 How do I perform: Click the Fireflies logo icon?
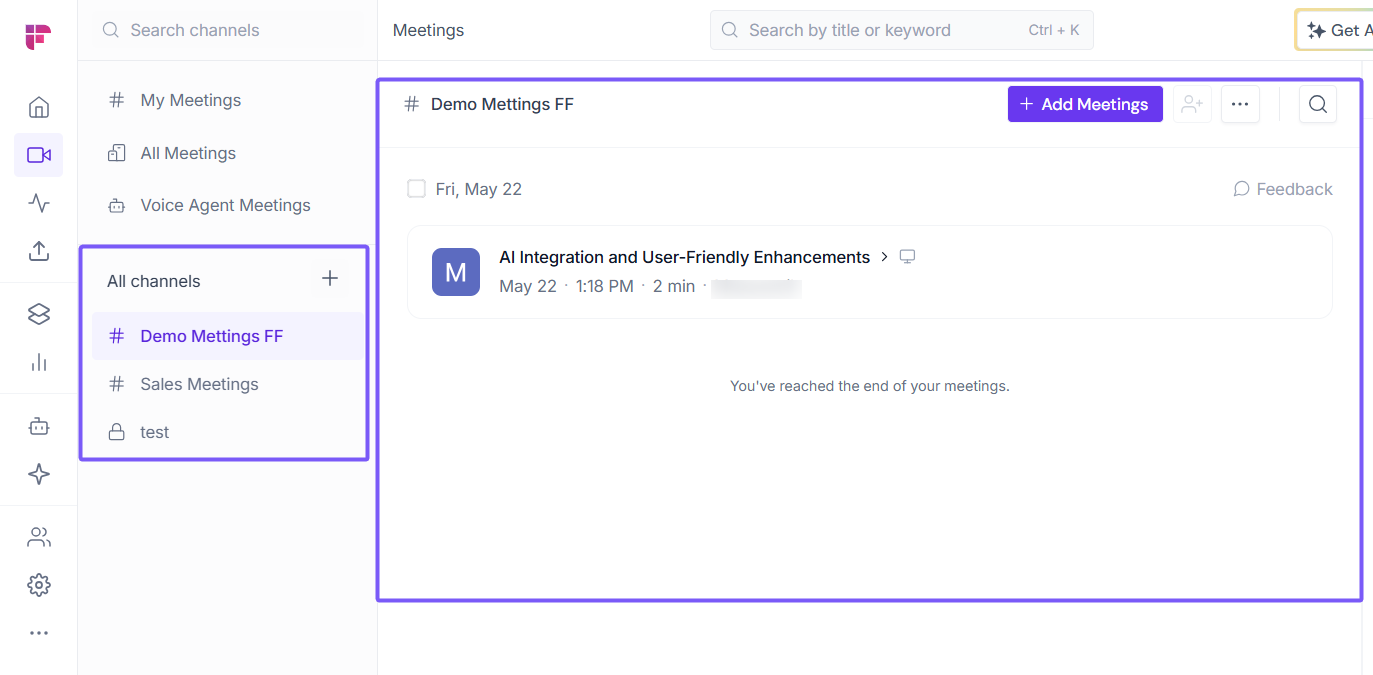[38, 37]
